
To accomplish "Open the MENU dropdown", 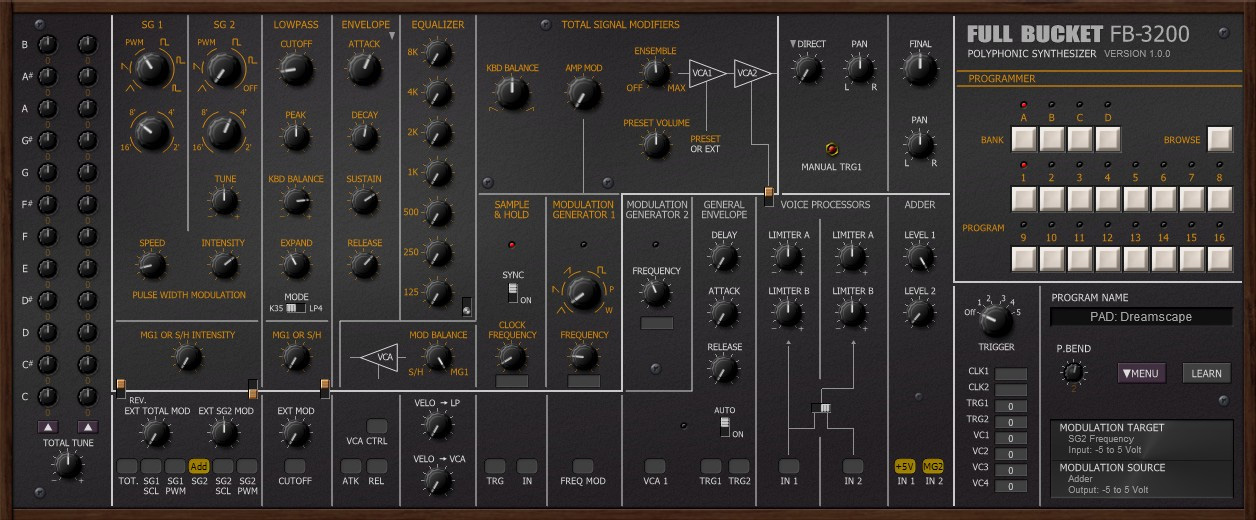I will pyautogui.click(x=1141, y=373).
